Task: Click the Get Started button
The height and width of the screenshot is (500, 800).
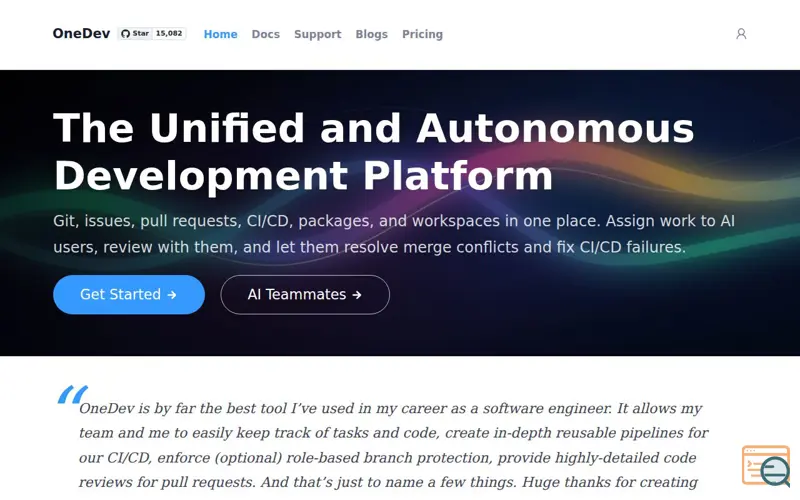Action: point(129,294)
